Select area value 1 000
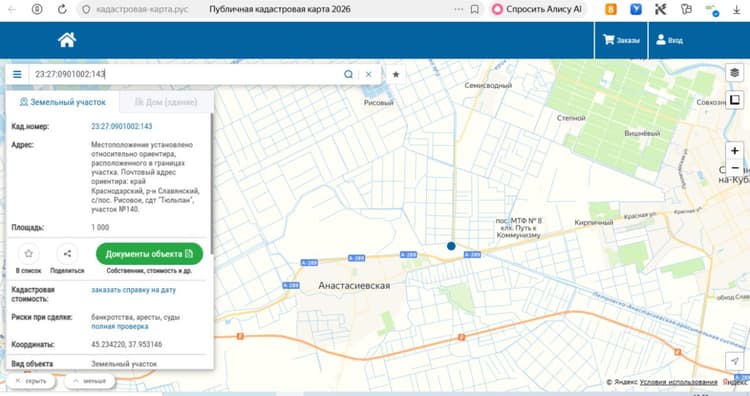 [x=100, y=227]
